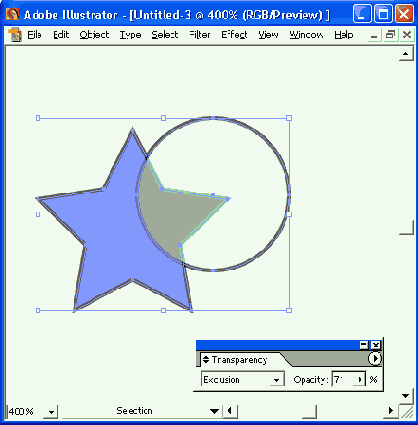Click the top-center bounding box handle
This screenshot has width=418, height=425.
click(x=163, y=118)
